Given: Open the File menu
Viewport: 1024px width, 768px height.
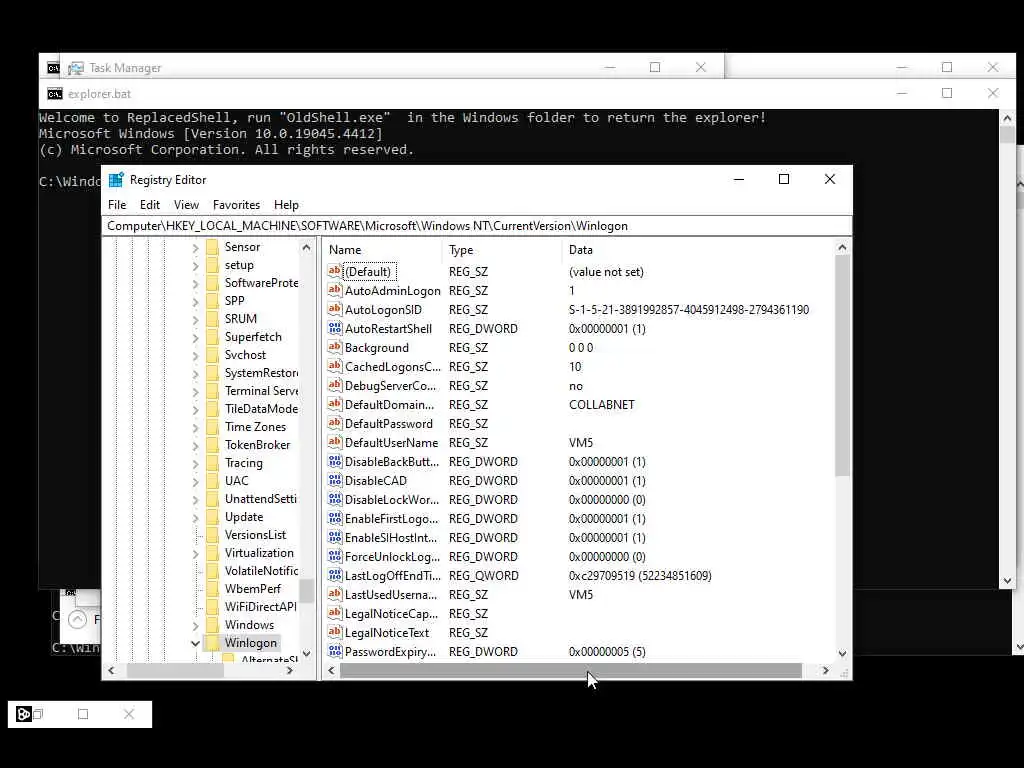Looking at the screenshot, I should coord(117,204).
